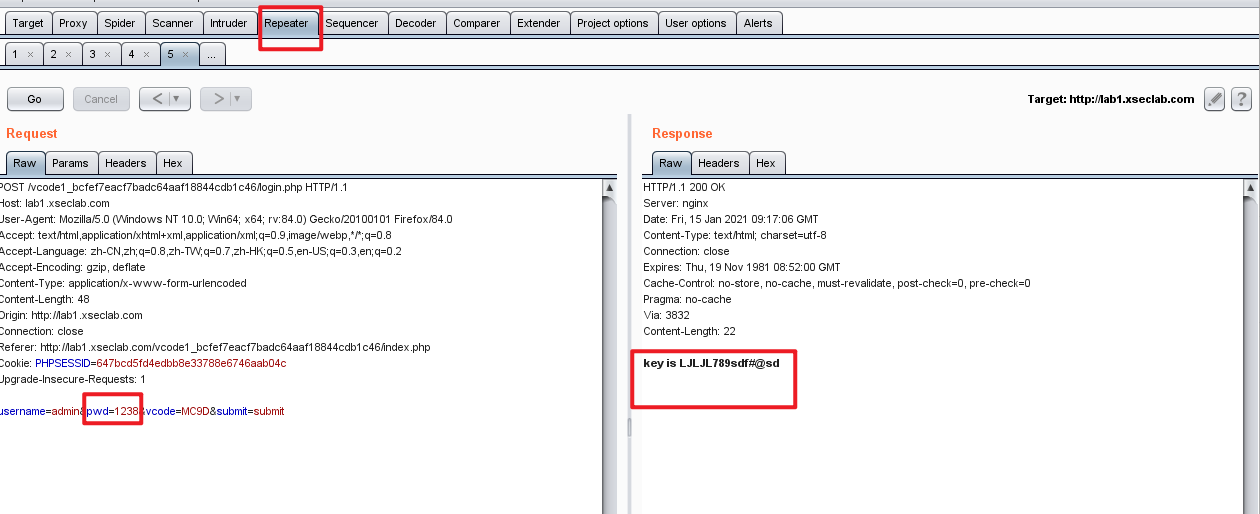This screenshot has height=514, width=1260.
Task: Open the Request Headers tab
Action: (126, 163)
